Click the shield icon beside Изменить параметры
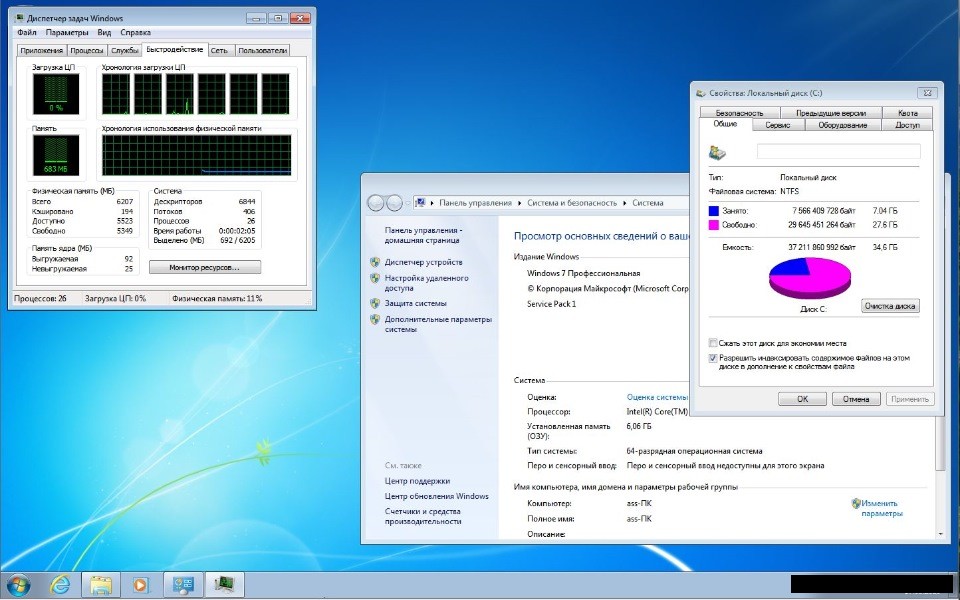This screenshot has height=600, width=960. tap(856, 503)
